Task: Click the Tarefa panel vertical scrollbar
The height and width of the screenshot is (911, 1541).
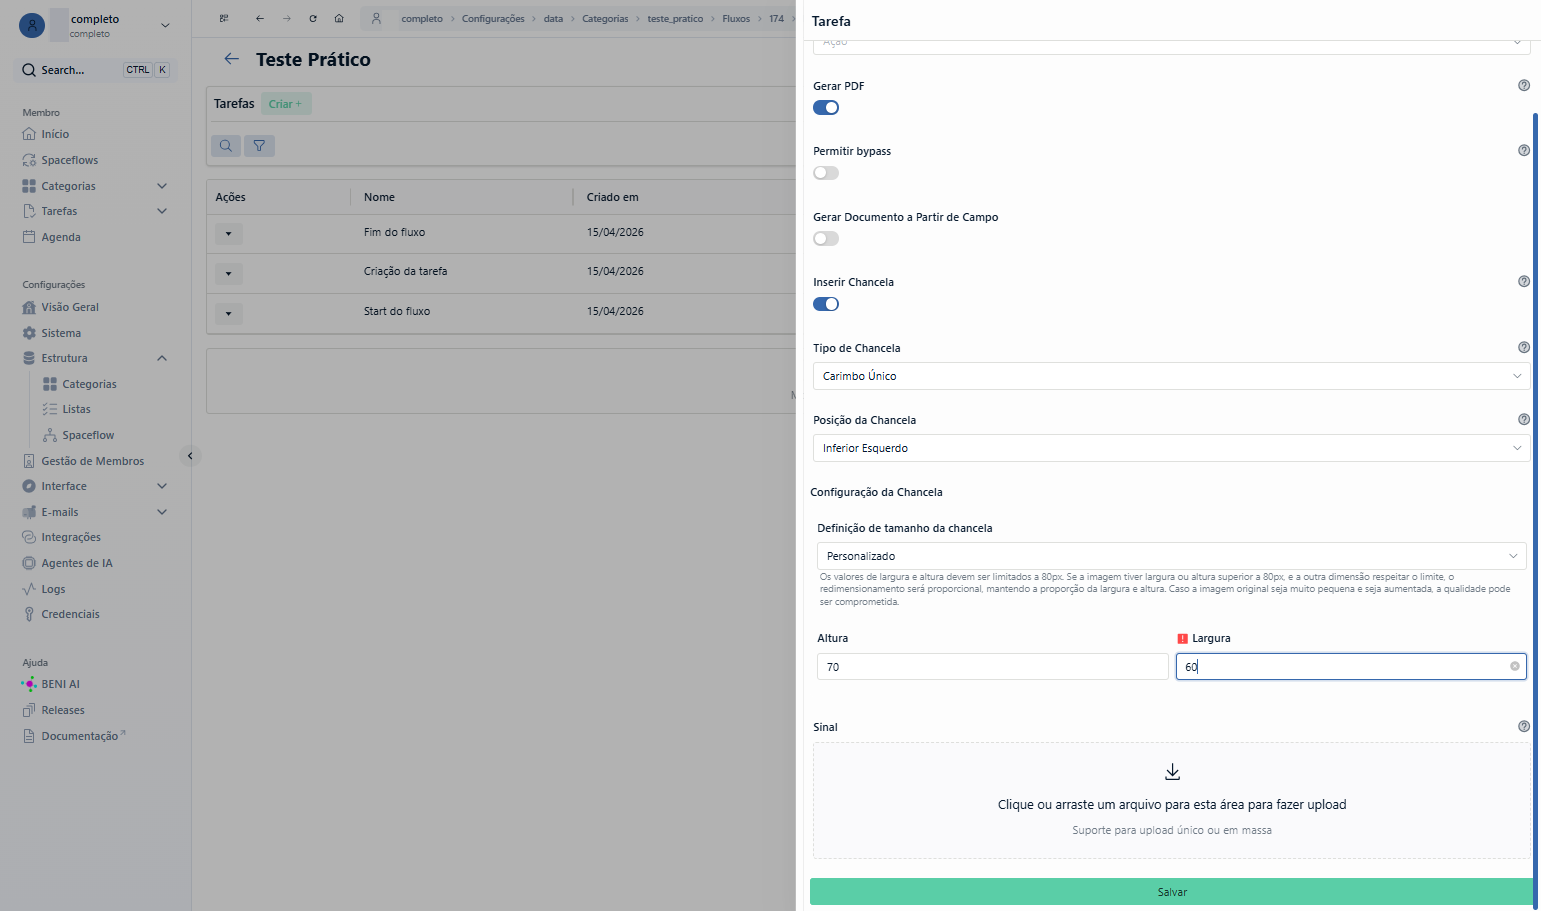Action: click(1535, 510)
